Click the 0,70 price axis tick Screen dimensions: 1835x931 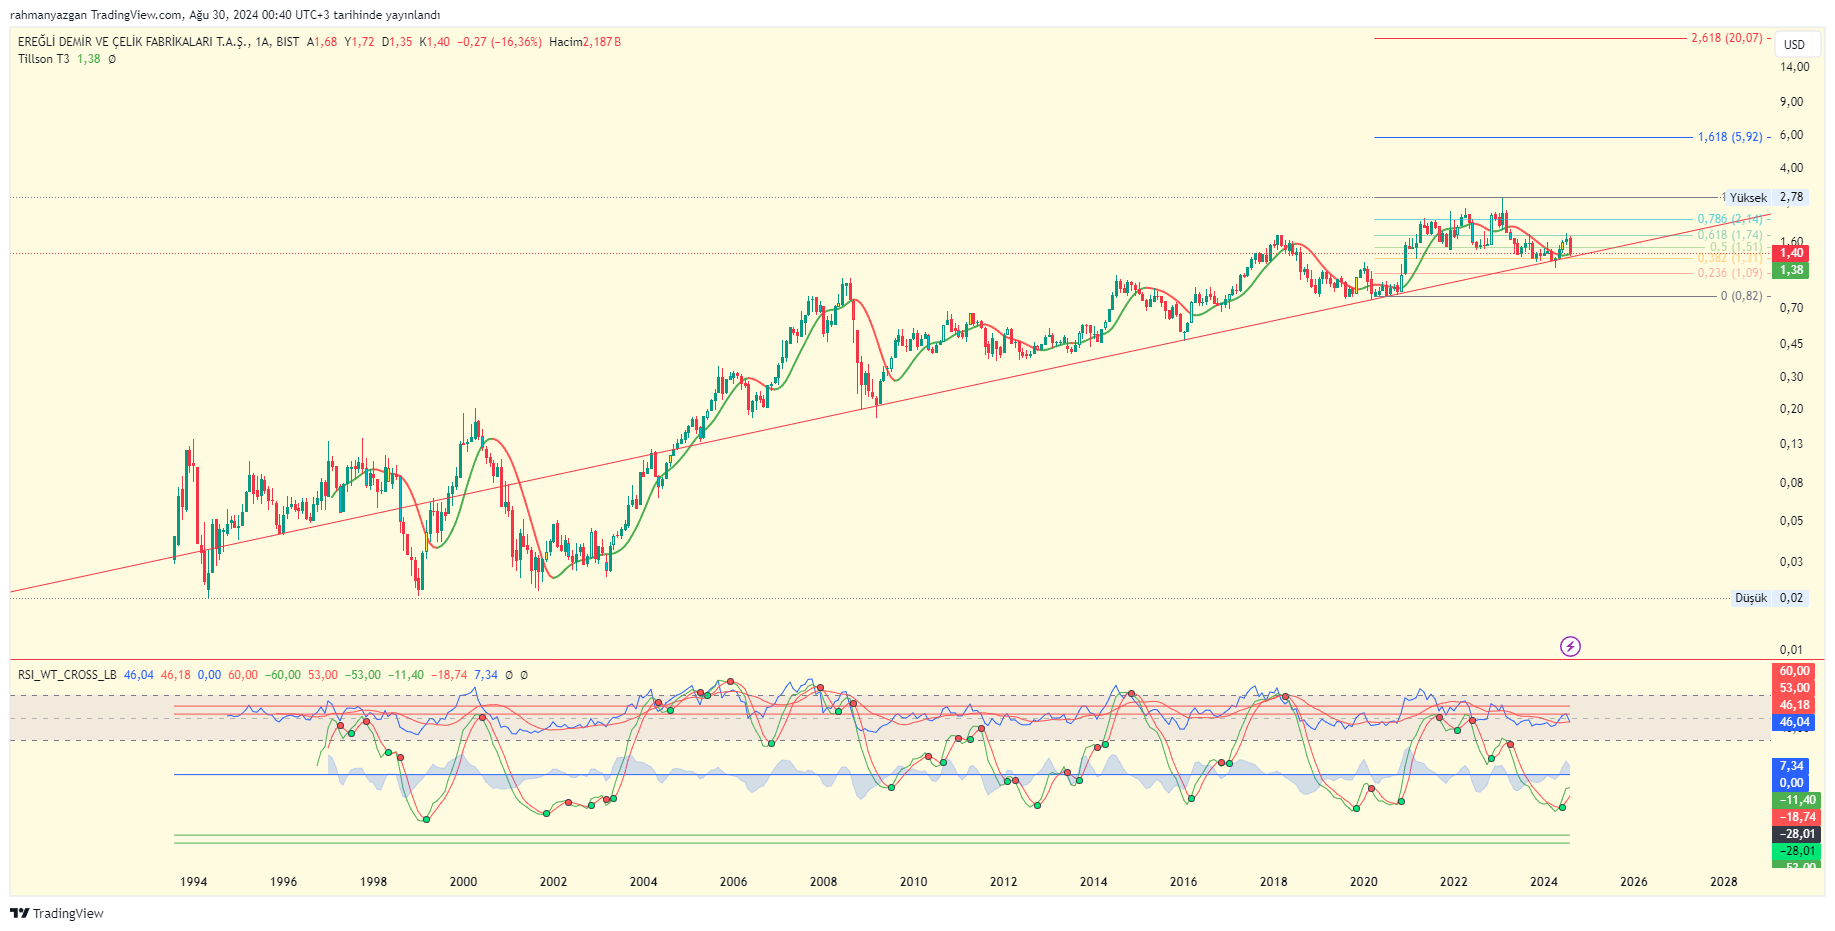(x=1792, y=308)
